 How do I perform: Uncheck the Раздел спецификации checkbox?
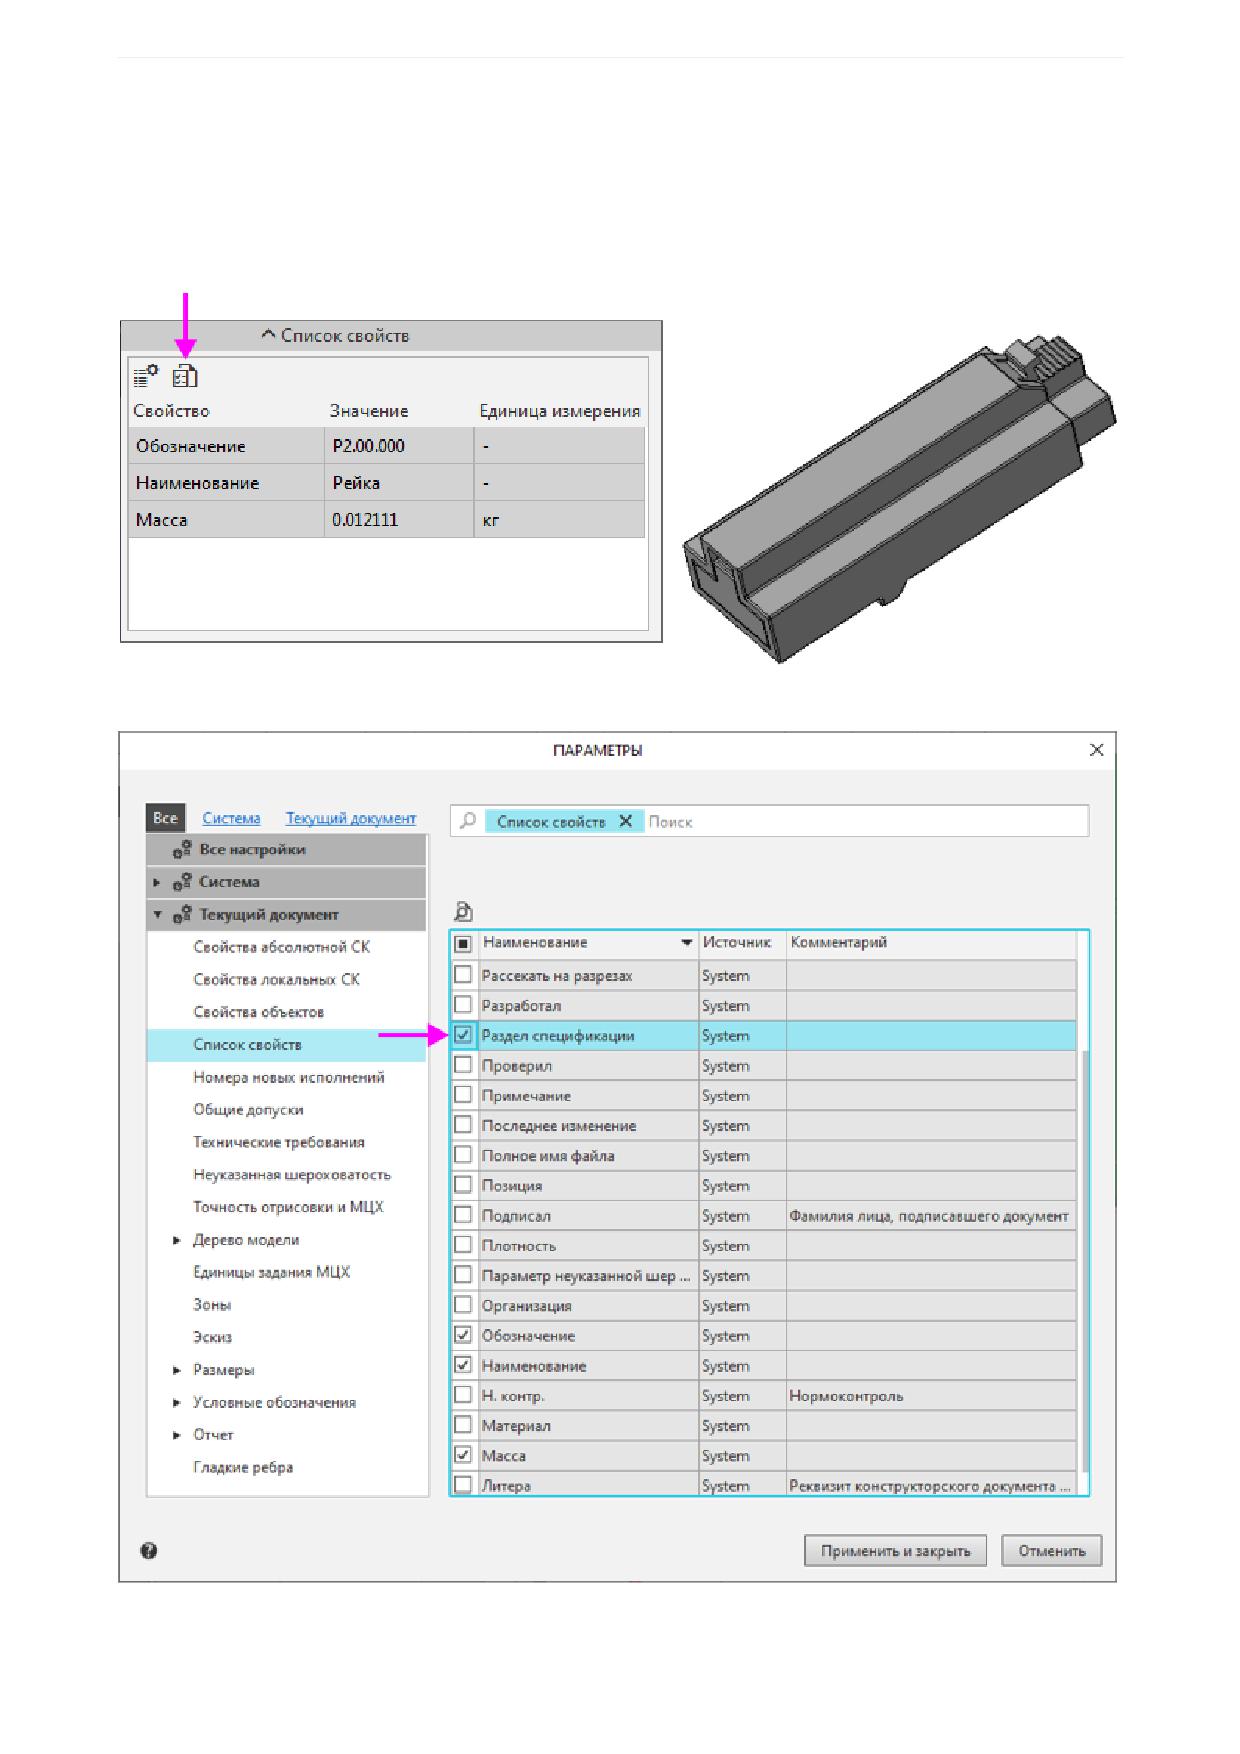click(x=463, y=1035)
